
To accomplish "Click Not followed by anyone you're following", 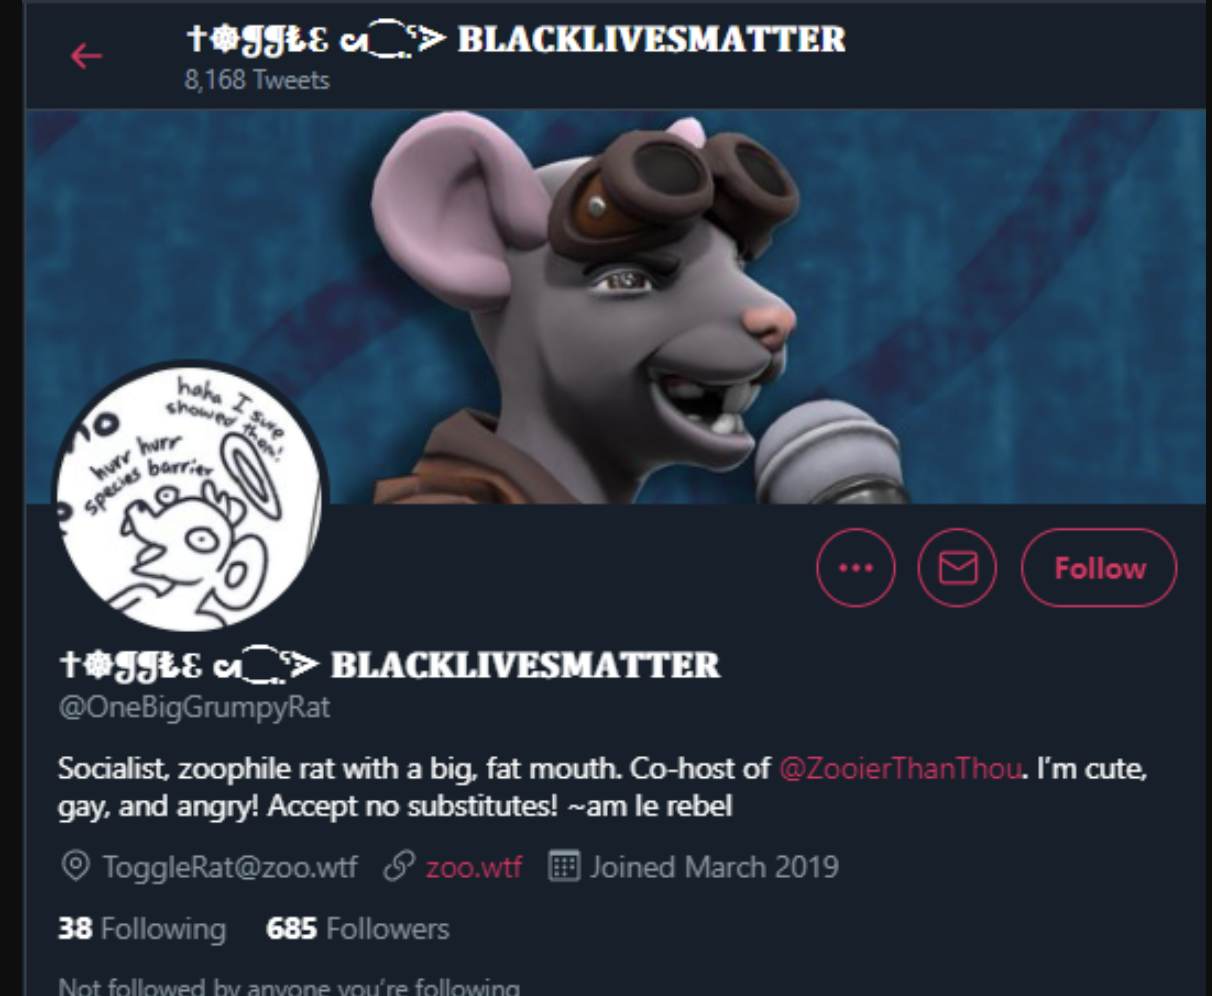I will point(289,987).
